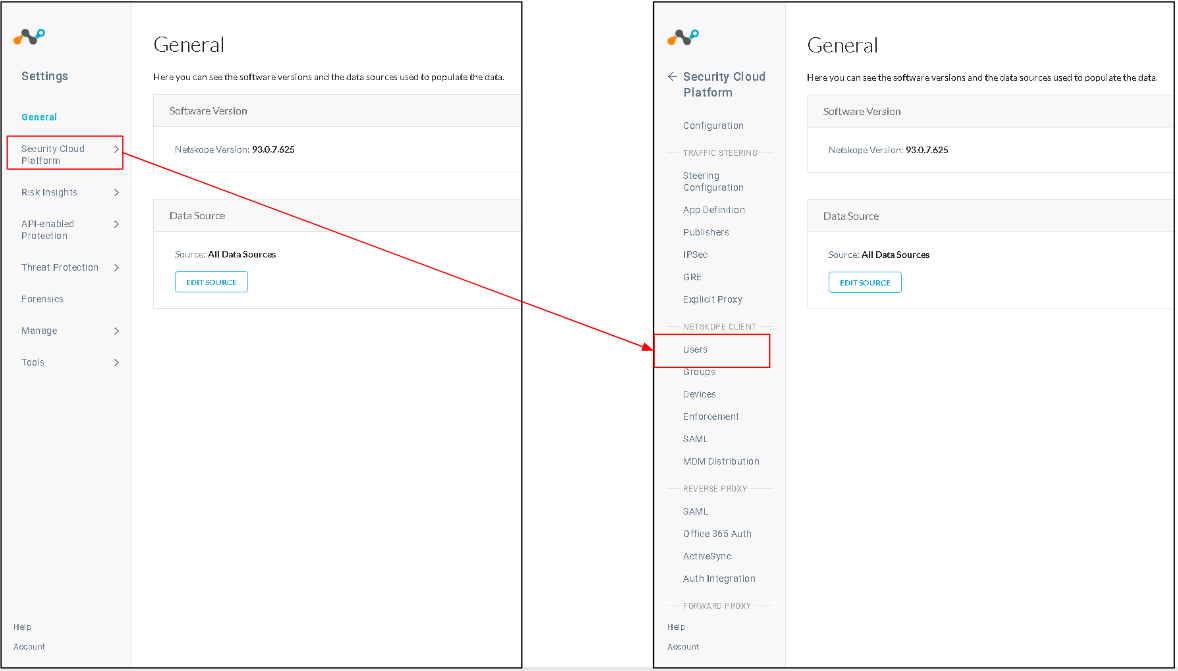Open Explicit Proxy settings
This screenshot has height=671, width=1178.
[712, 299]
